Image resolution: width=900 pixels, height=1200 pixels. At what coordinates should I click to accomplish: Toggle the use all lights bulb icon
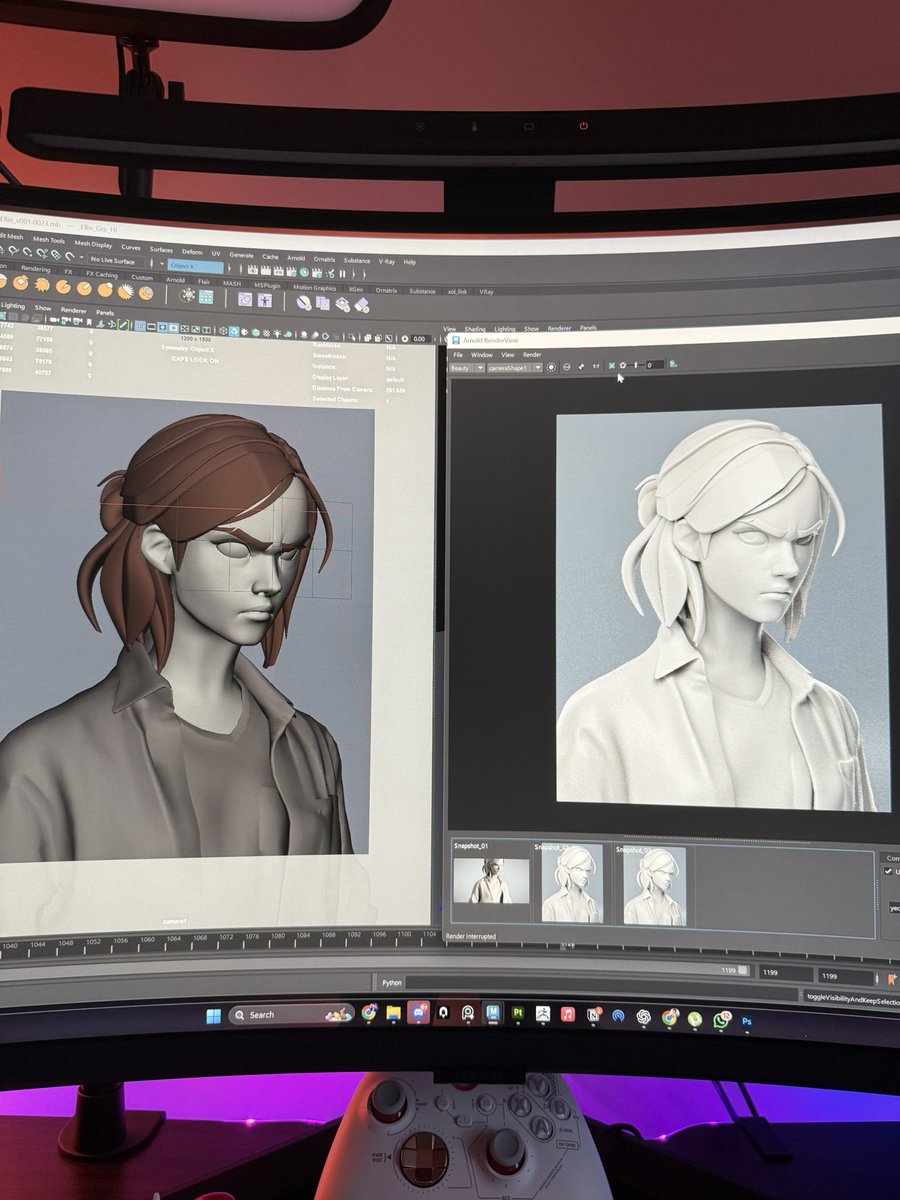(276, 333)
